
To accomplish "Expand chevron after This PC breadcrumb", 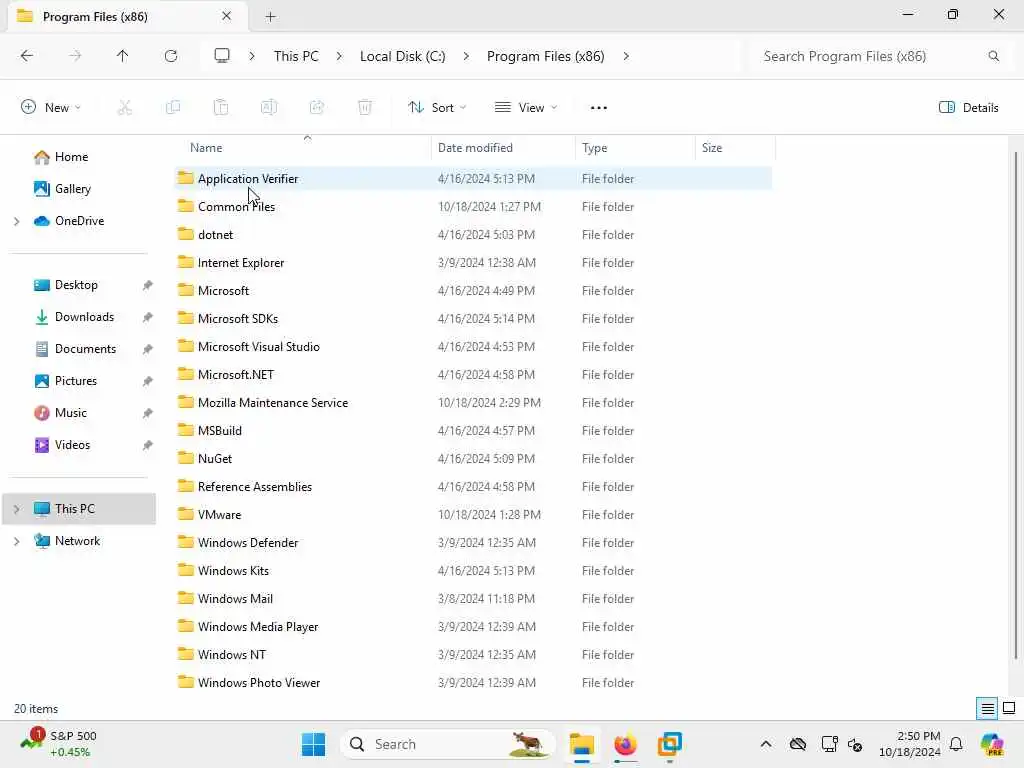I will (339, 56).
